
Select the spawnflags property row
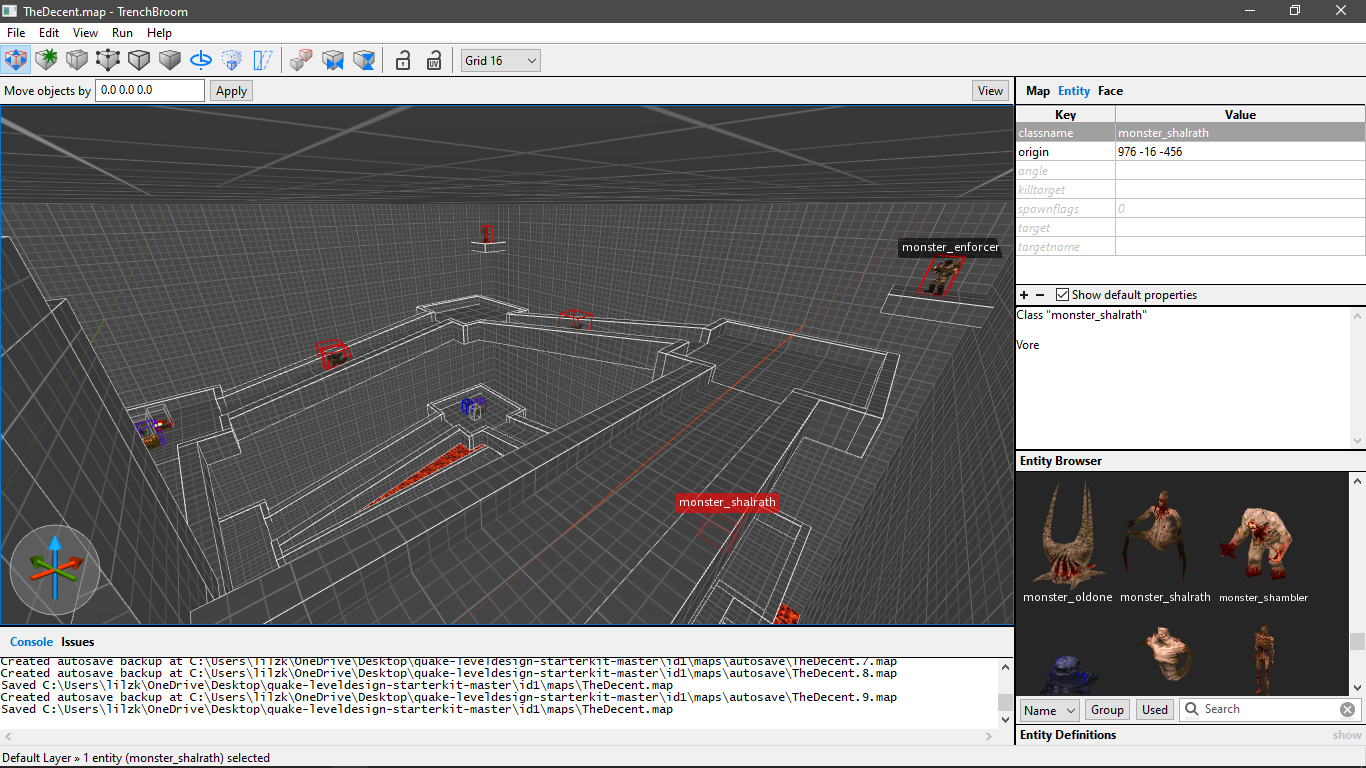pyautogui.click(x=1190, y=209)
